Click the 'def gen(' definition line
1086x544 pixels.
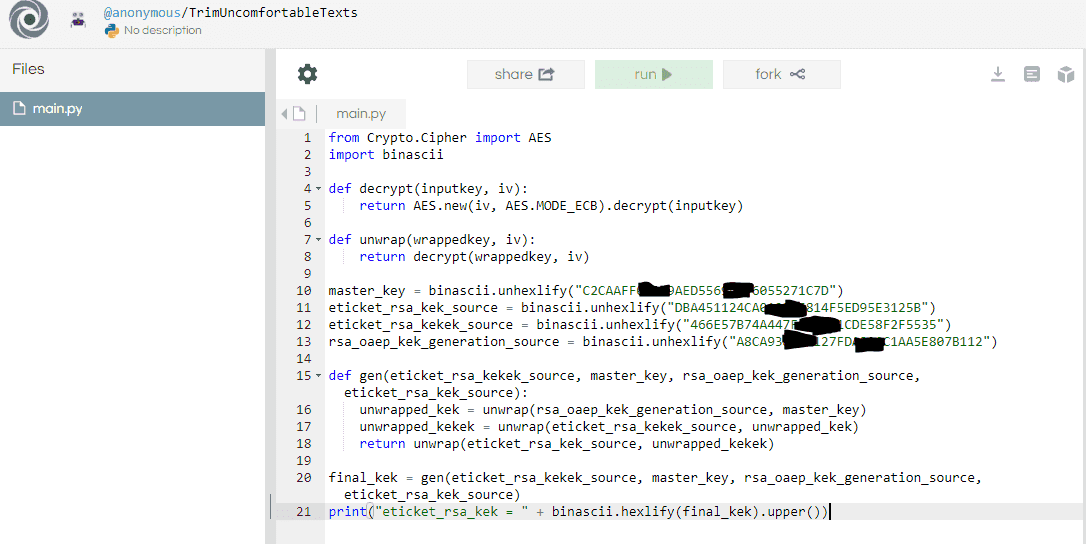(625, 384)
